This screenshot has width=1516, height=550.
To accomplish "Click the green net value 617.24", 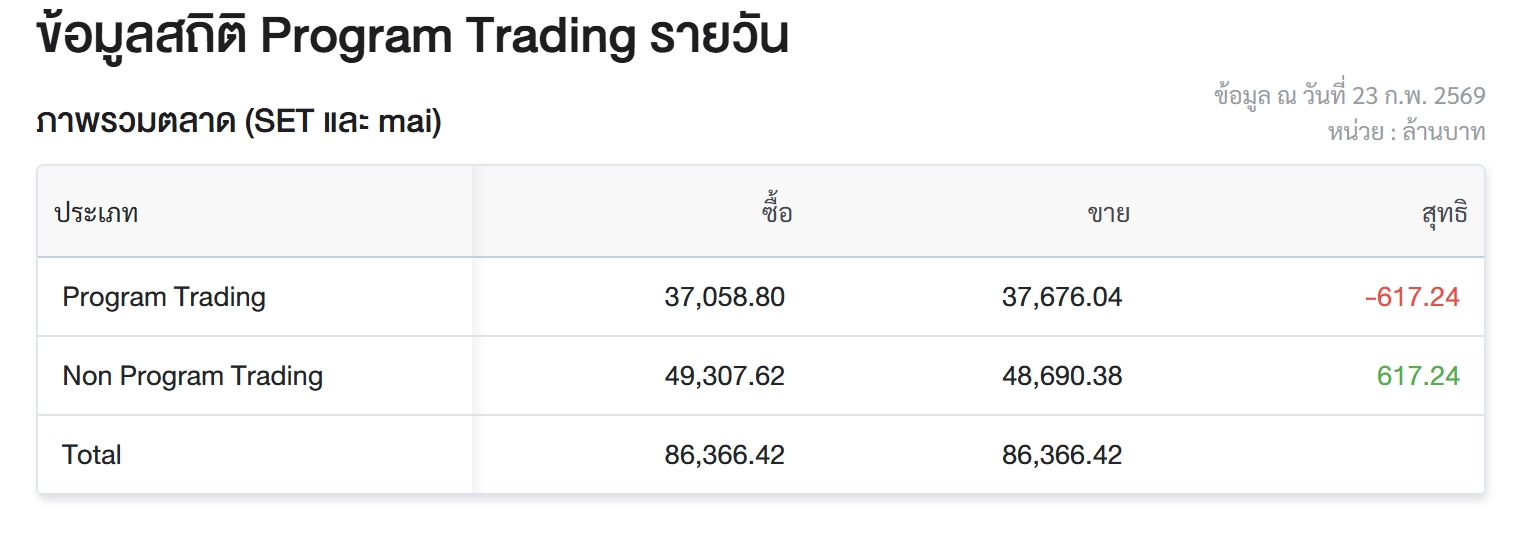I will [x=1418, y=376].
